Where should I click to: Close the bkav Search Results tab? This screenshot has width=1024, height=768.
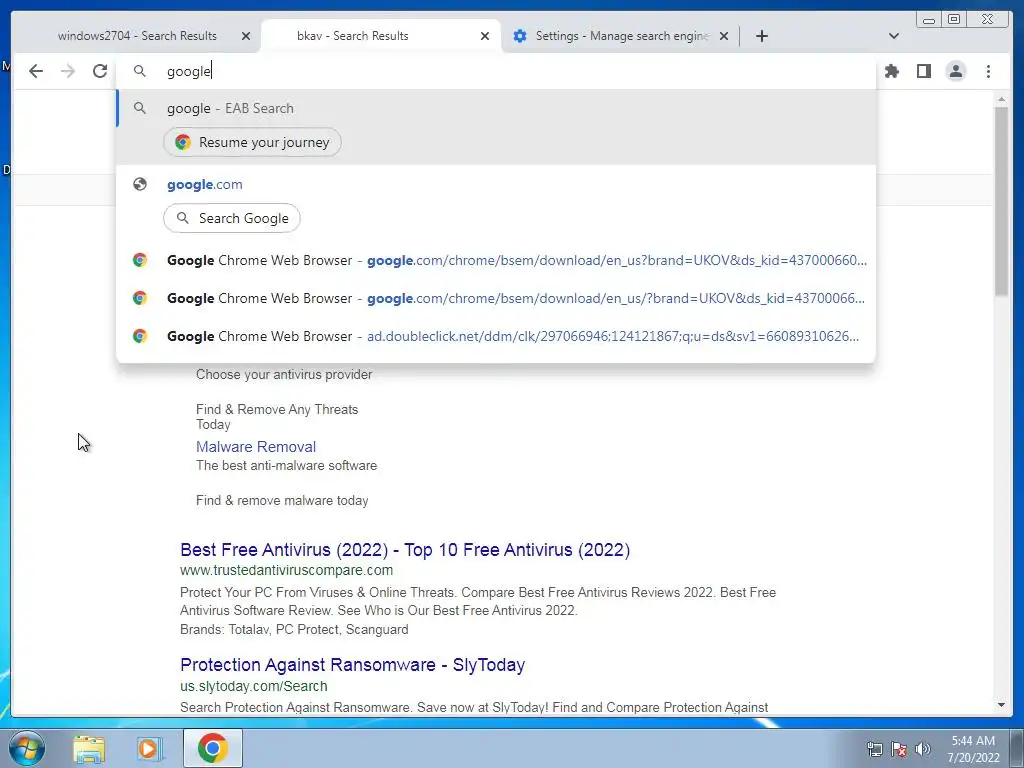[x=485, y=36]
